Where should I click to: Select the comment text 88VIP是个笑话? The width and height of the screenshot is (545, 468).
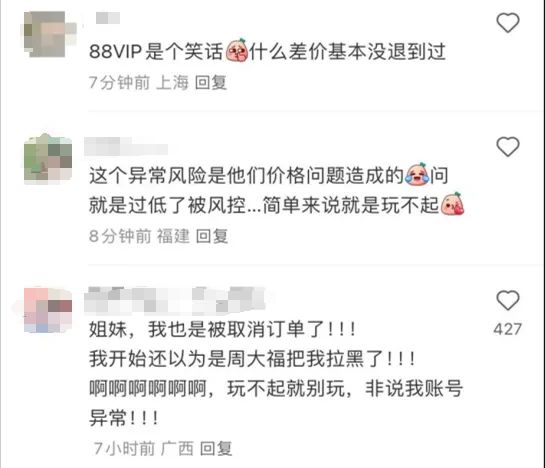click(156, 51)
